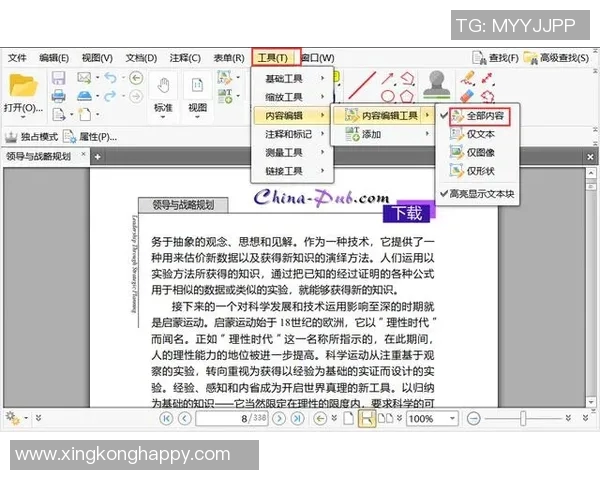Click the next view circled-arrow icon

(136, 96)
